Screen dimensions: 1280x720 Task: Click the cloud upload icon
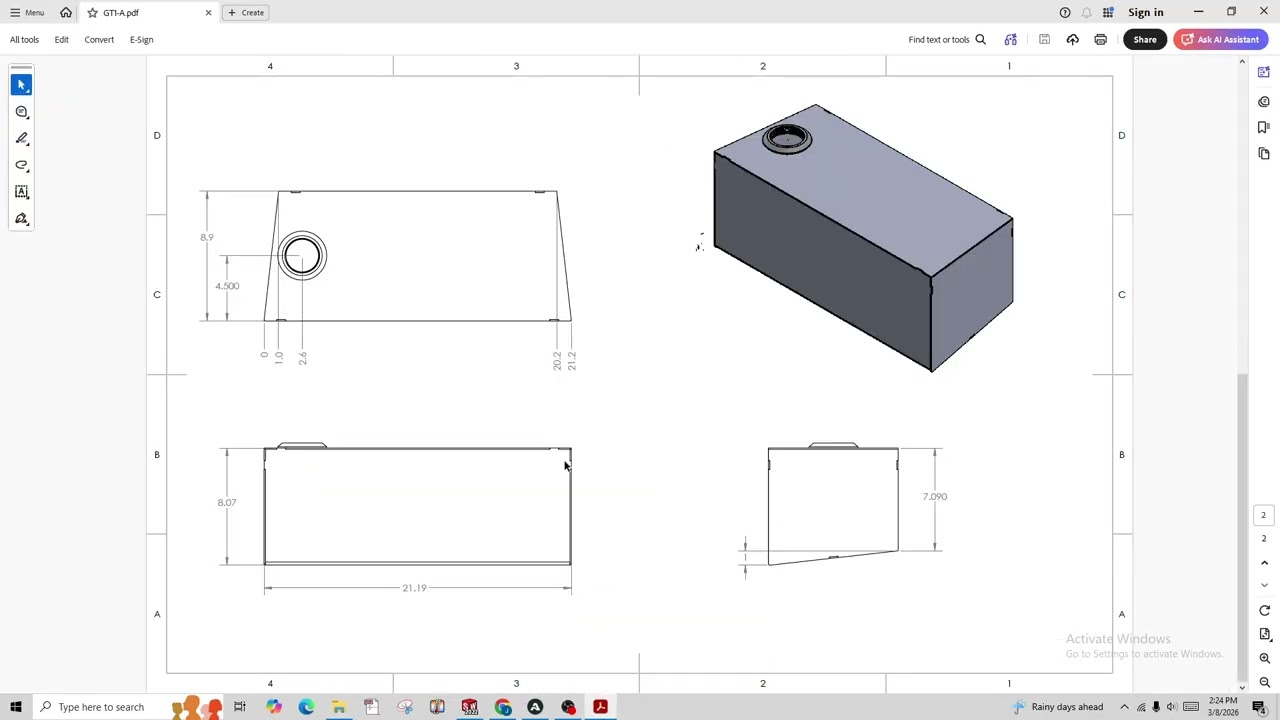[x=1072, y=39]
